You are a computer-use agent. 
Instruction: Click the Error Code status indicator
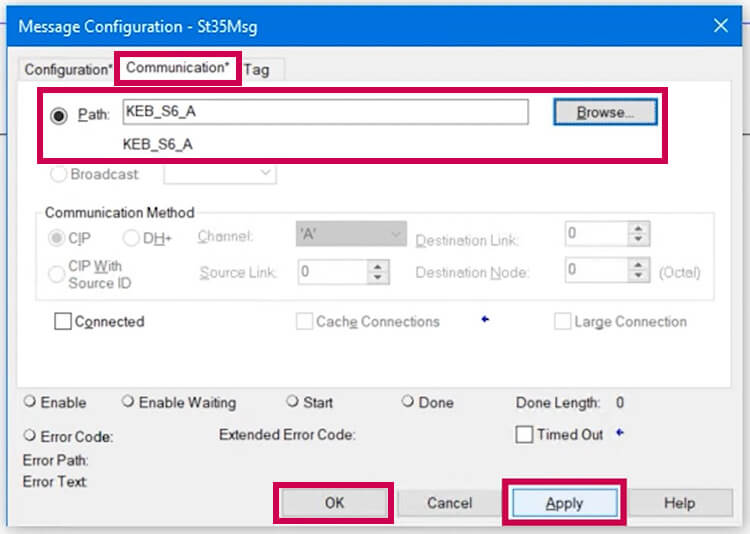tap(30, 435)
